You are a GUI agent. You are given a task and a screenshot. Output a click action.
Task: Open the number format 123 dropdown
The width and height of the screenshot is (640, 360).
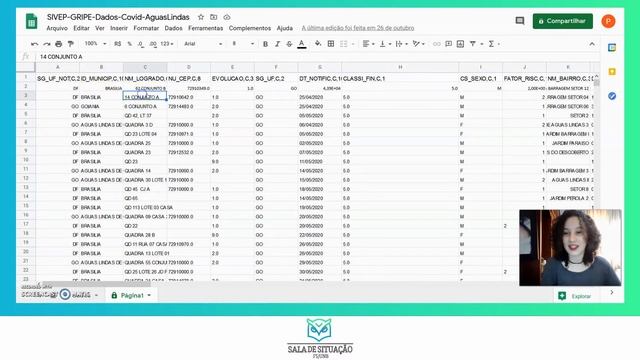pyautogui.click(x=167, y=44)
